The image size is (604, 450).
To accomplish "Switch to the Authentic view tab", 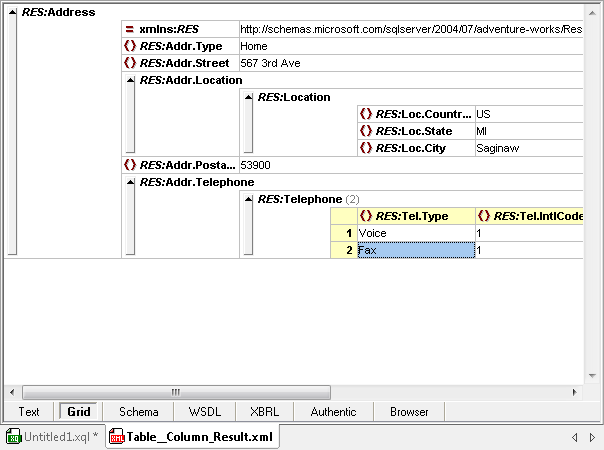I will tap(334, 412).
